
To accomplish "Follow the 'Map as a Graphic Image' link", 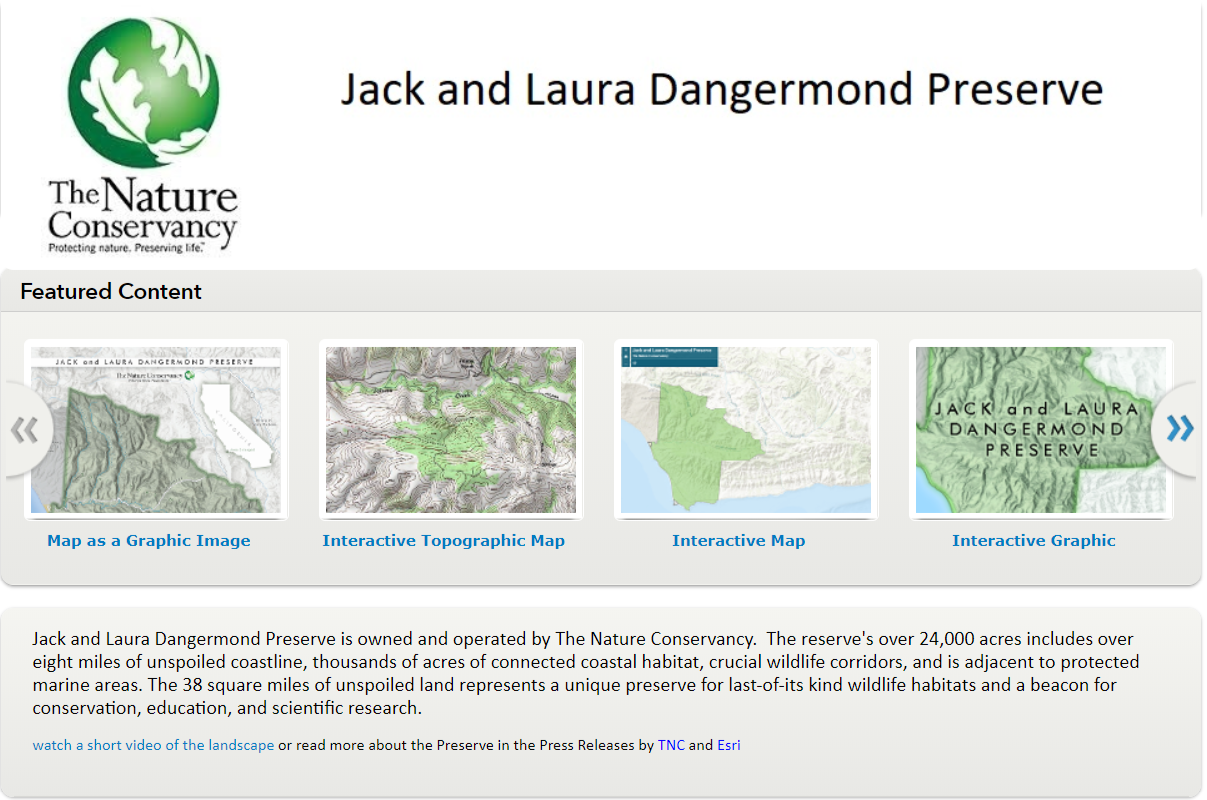I will (x=148, y=541).
